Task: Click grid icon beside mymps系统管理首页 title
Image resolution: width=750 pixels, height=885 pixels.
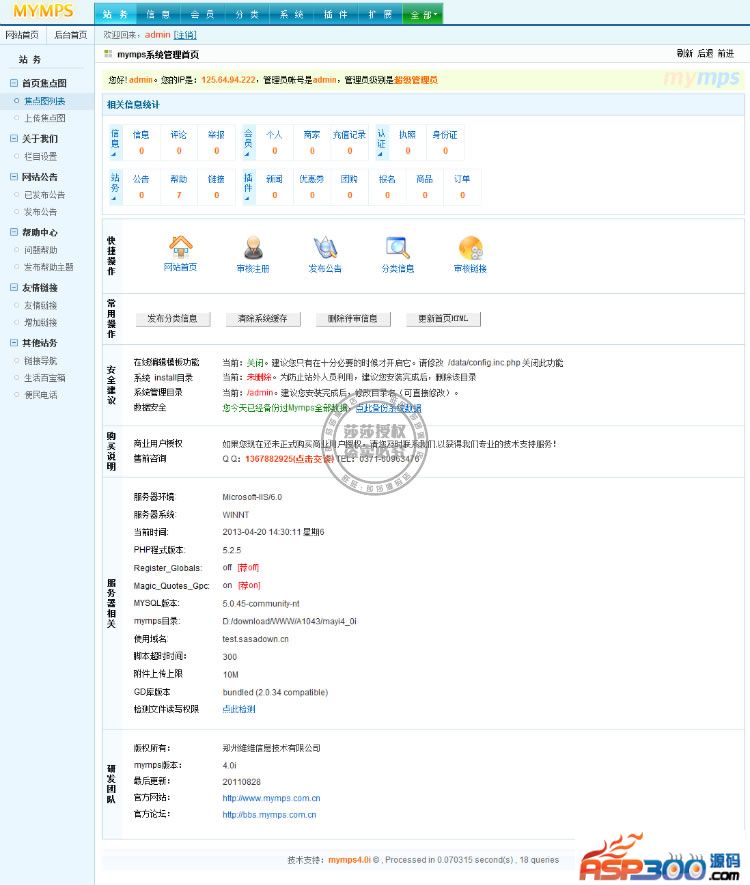Action: click(x=108, y=54)
